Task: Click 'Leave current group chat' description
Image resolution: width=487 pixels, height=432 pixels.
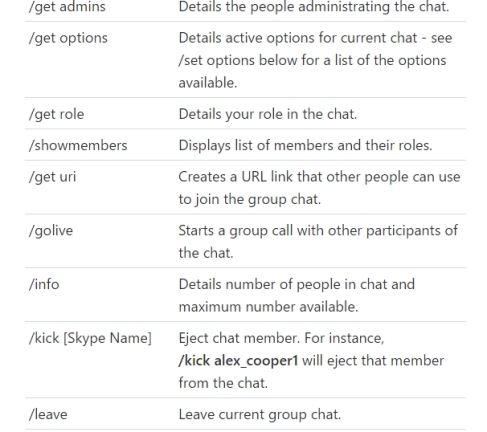Action: click(x=260, y=414)
